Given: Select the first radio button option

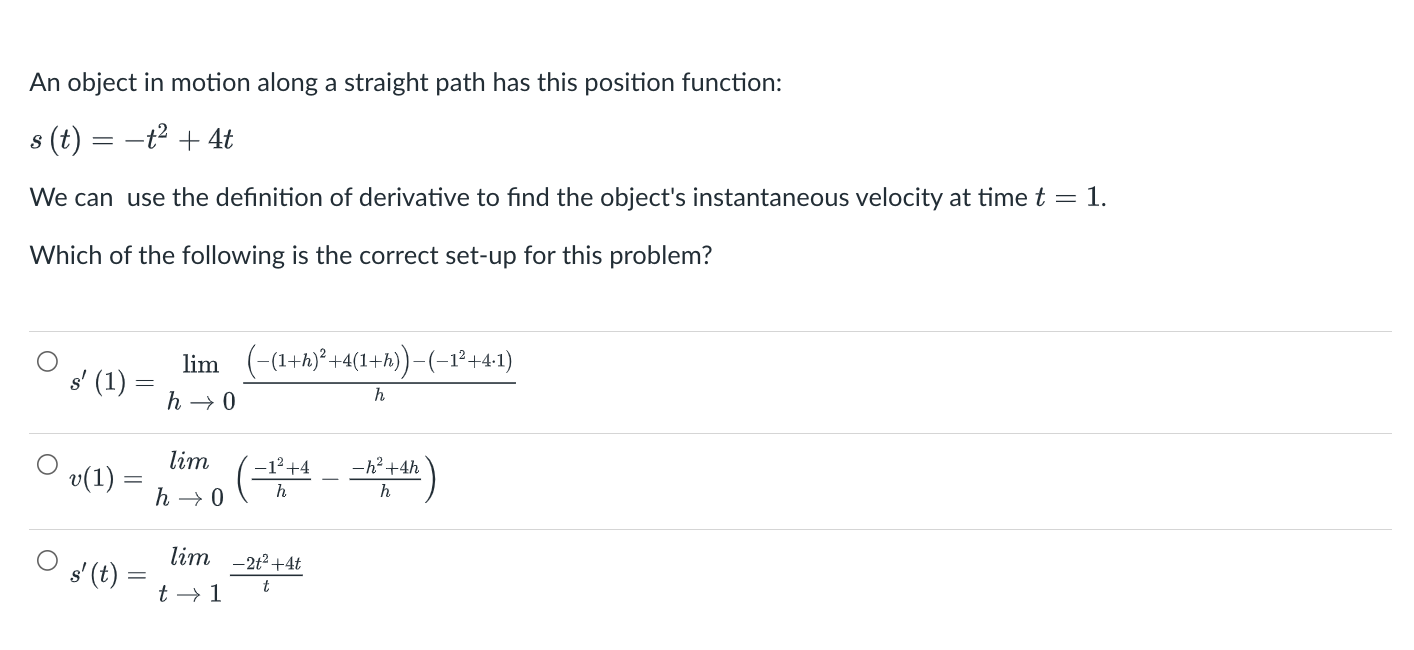Looking at the screenshot, I should click(47, 360).
